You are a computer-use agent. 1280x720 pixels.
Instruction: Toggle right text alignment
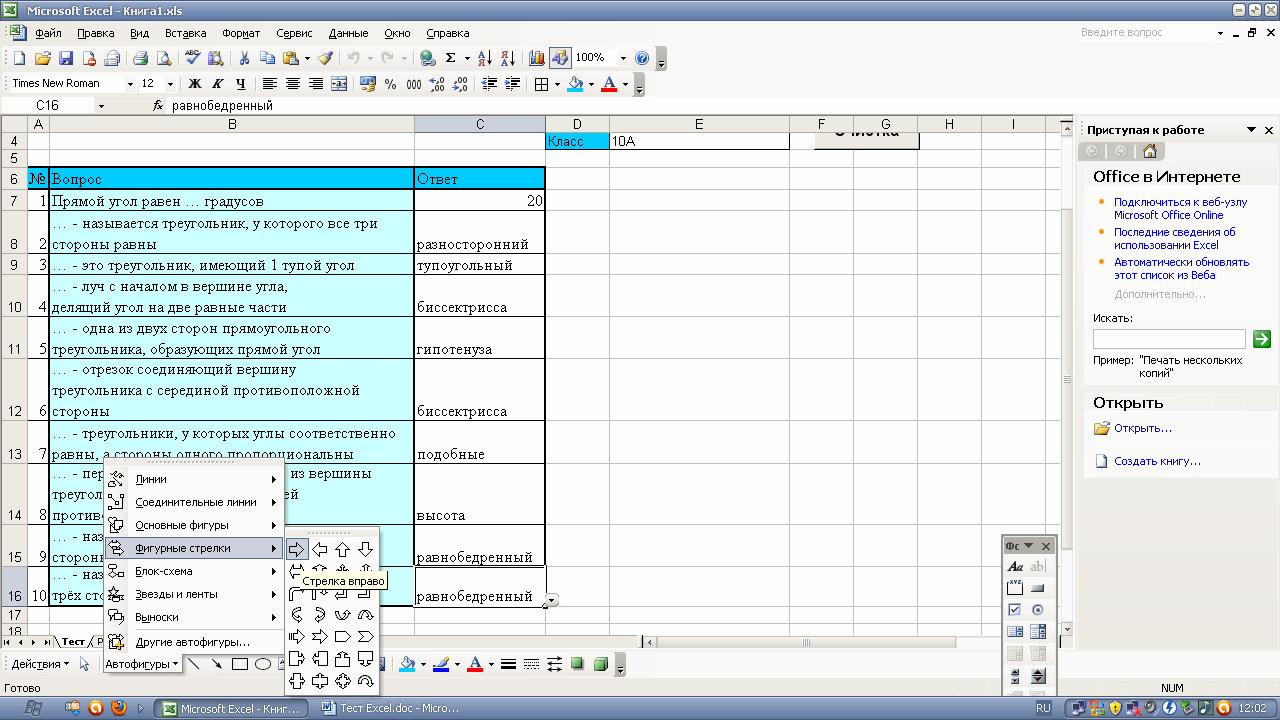pyautogui.click(x=316, y=84)
